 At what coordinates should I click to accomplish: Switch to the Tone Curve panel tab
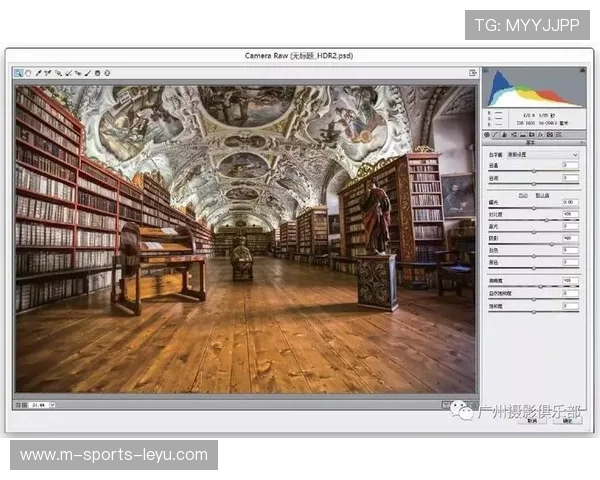(x=496, y=134)
